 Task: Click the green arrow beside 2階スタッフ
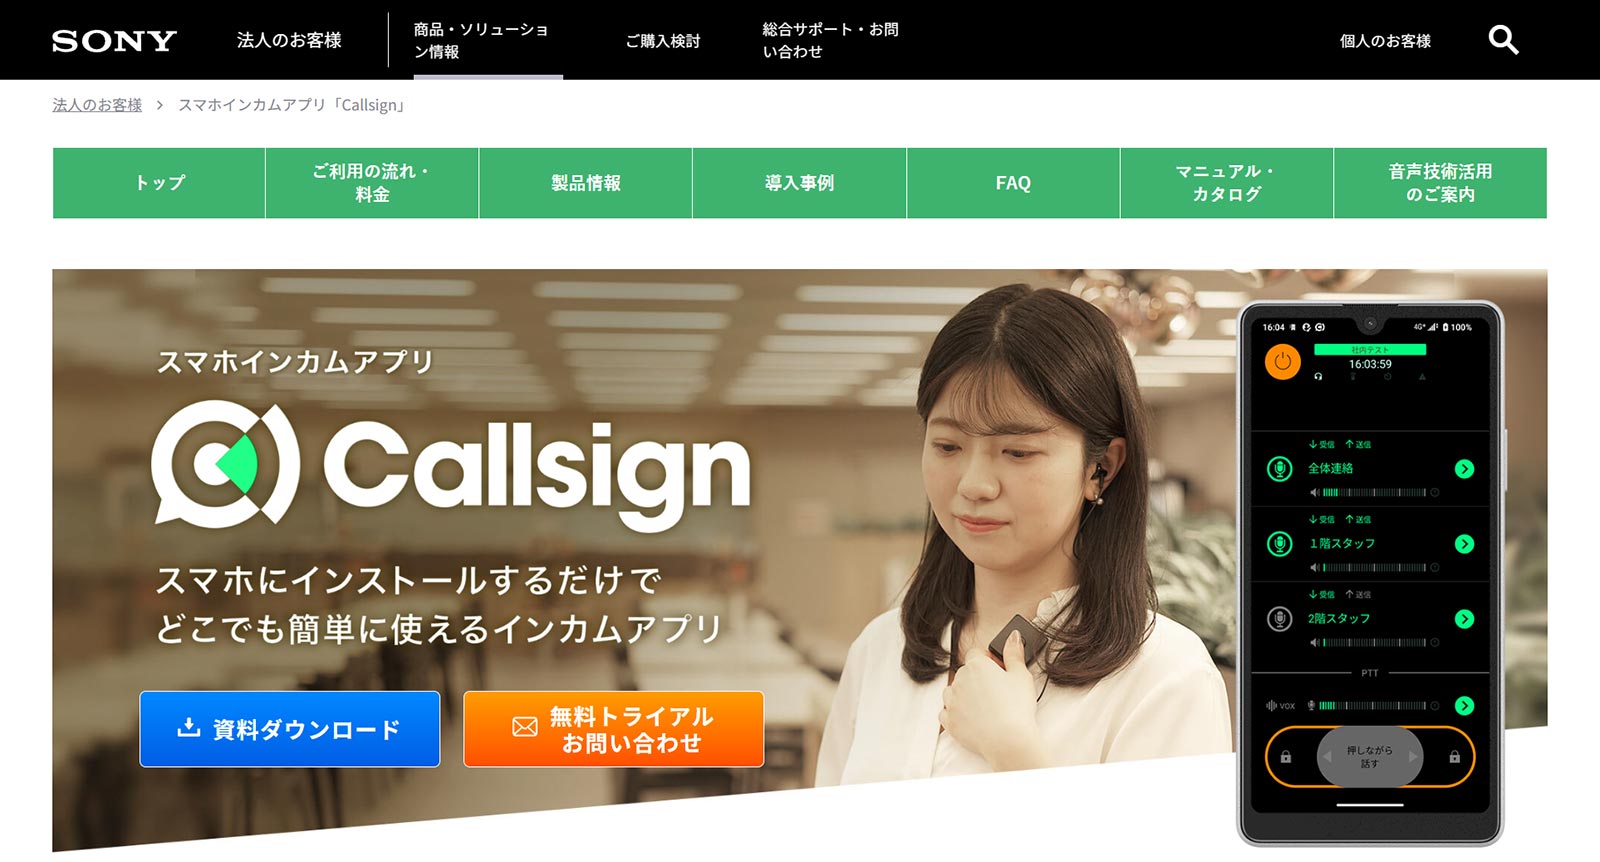point(1464,619)
